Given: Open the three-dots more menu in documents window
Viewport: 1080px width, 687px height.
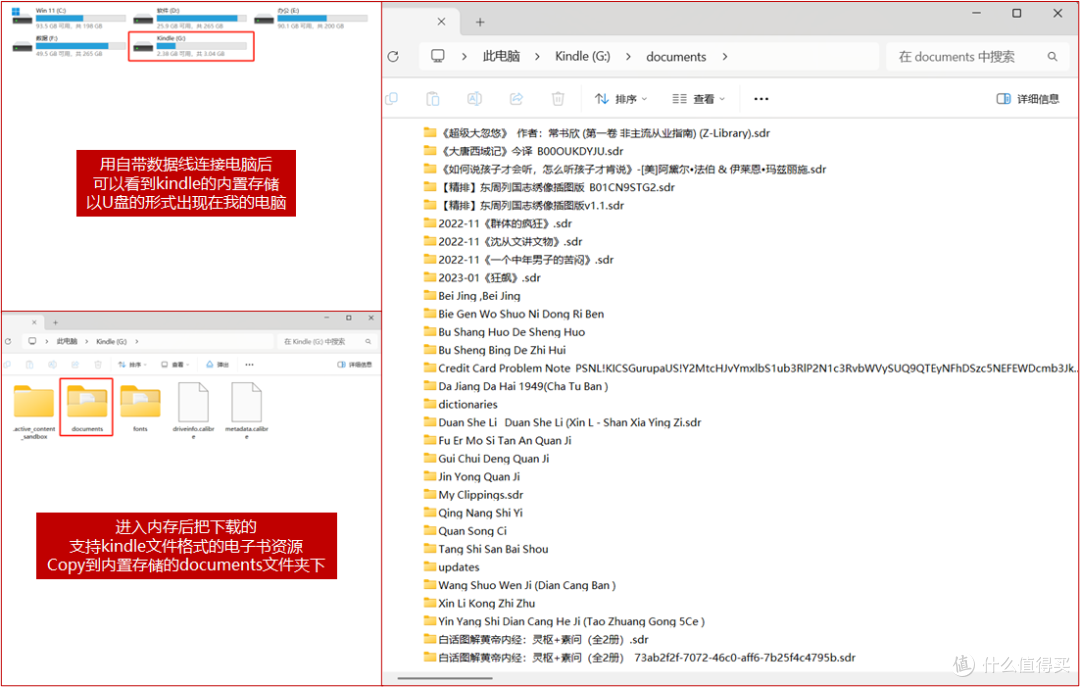Looking at the screenshot, I should [x=761, y=99].
